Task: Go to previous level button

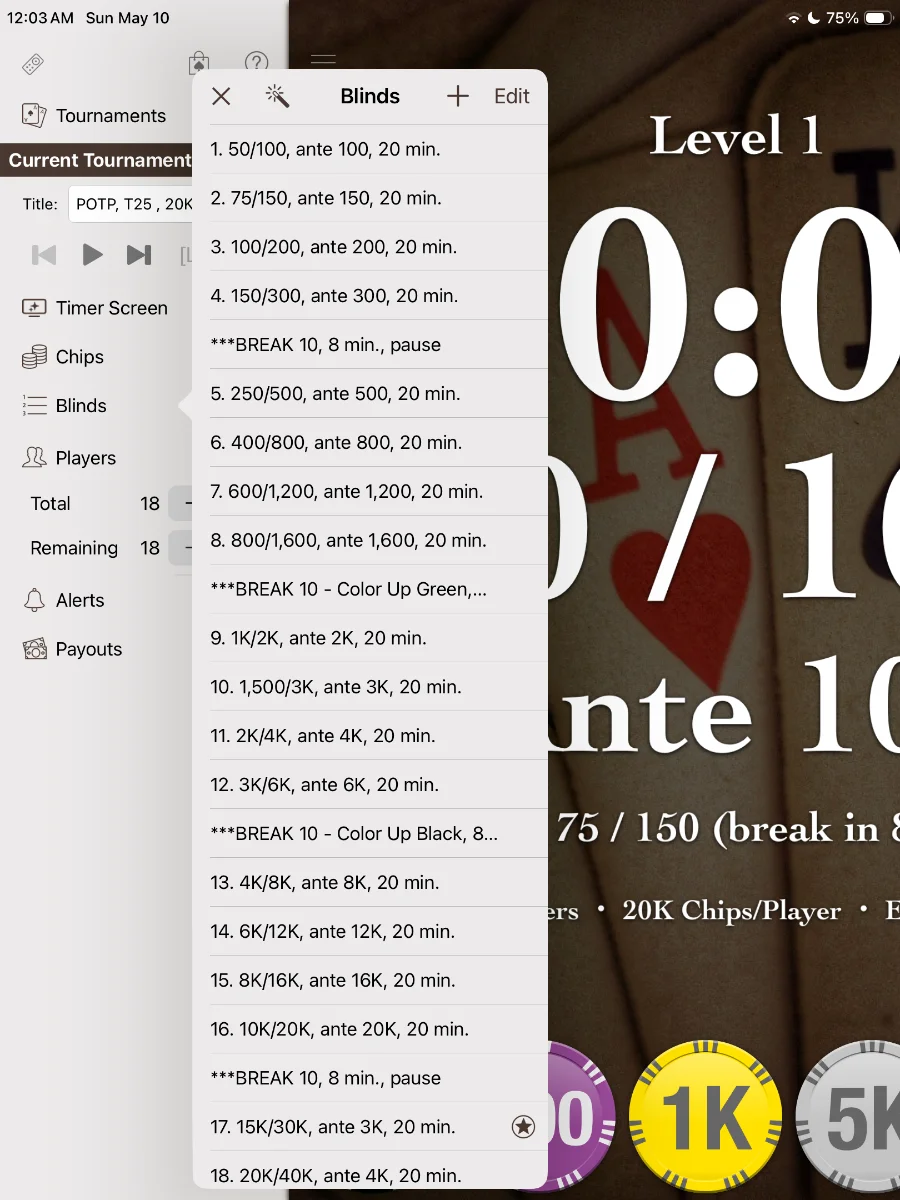Action: pyautogui.click(x=44, y=255)
